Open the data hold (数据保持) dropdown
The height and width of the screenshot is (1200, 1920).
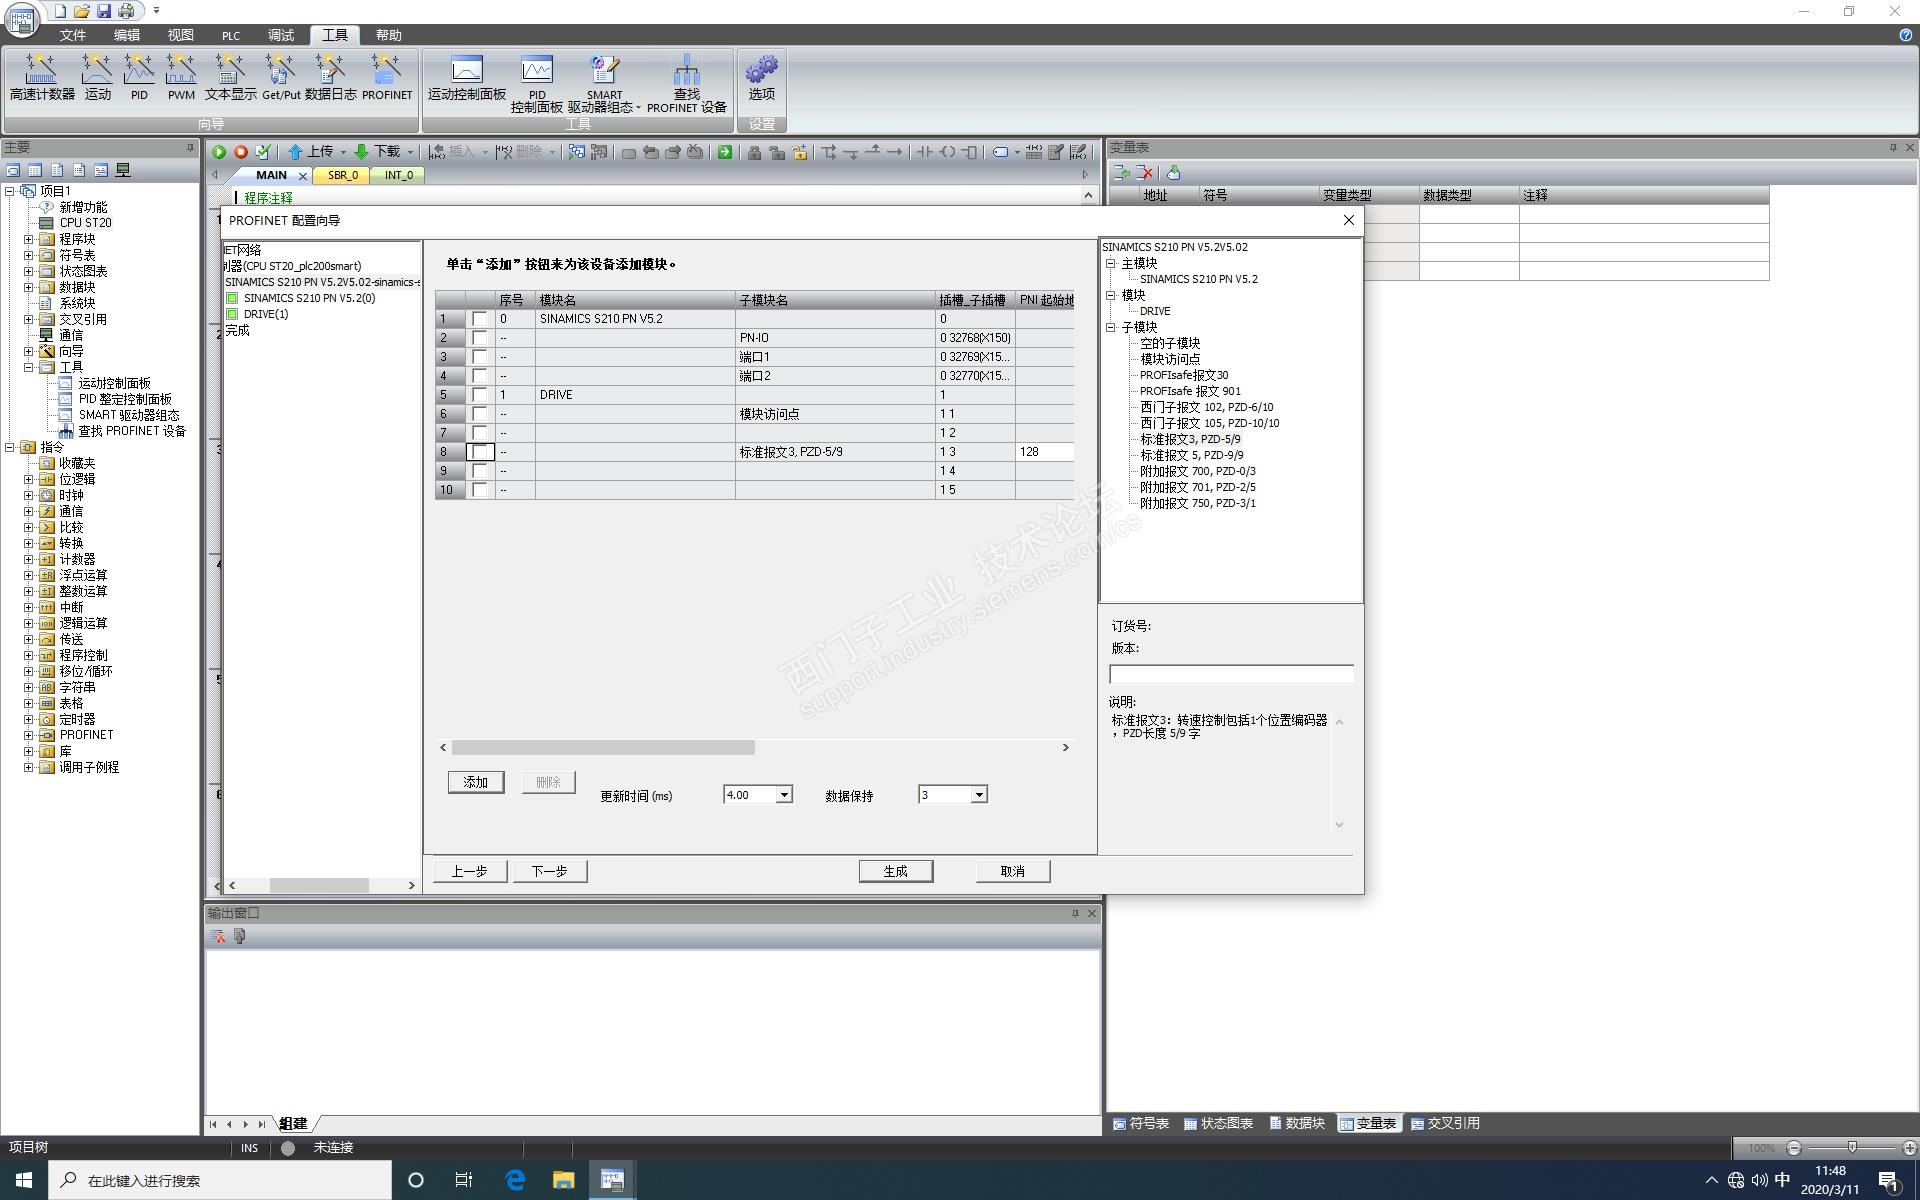point(979,795)
